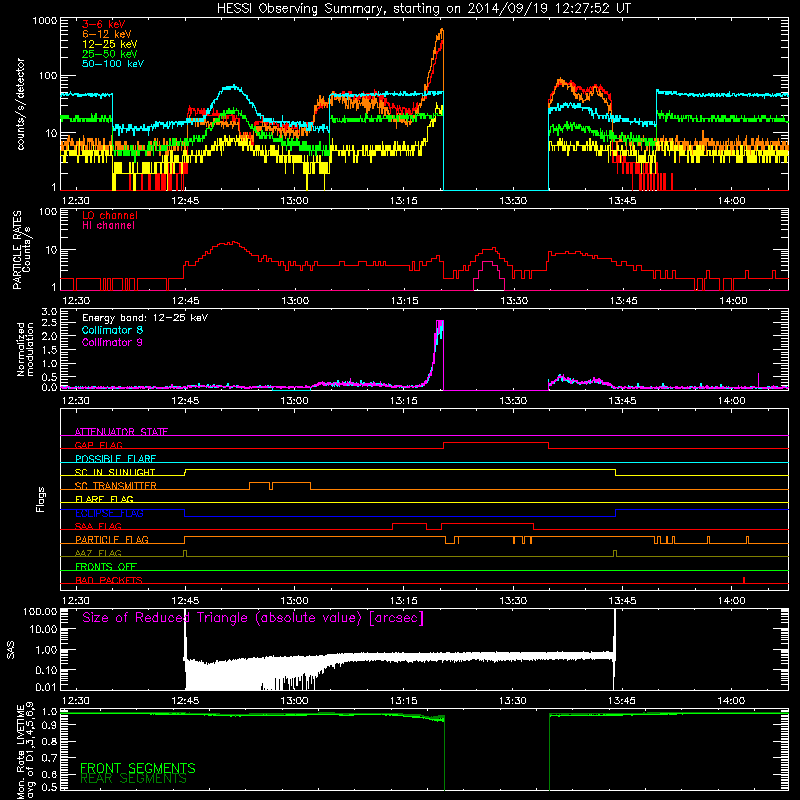
Task: Click the raised SAA FLAG segment
Action: 487,523
